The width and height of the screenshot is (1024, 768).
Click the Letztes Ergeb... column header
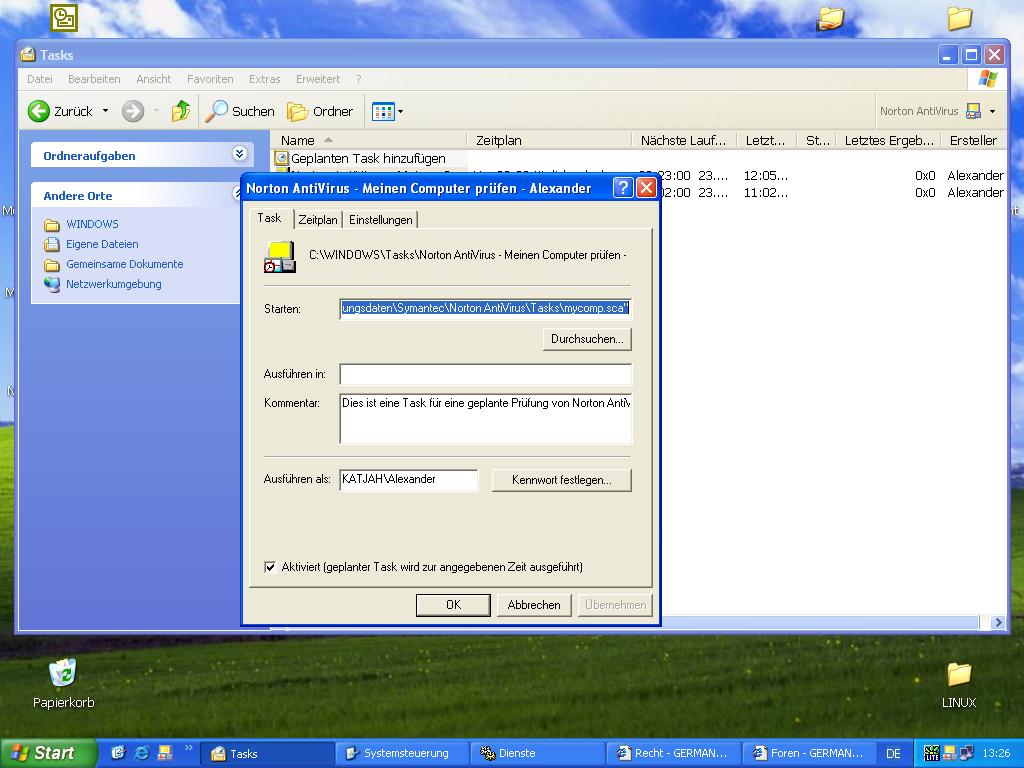889,140
